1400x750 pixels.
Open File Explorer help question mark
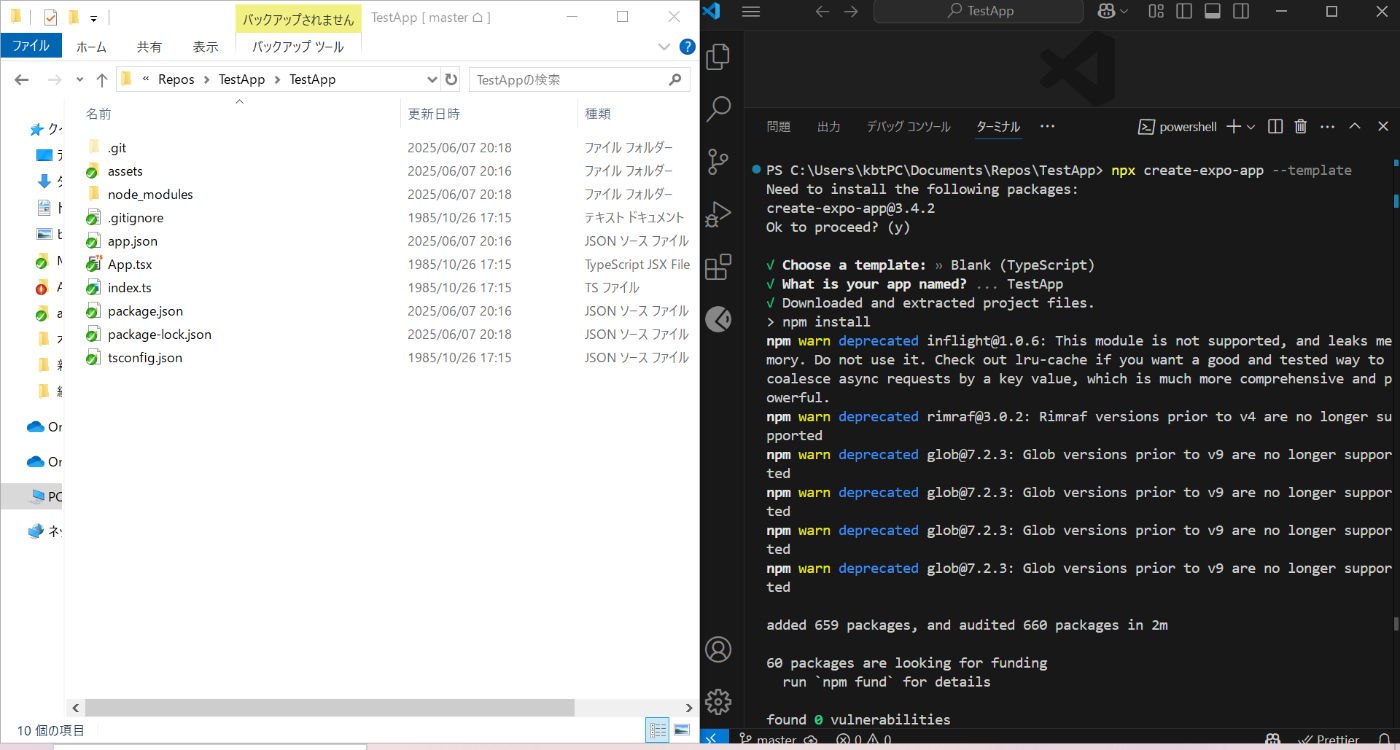click(687, 46)
